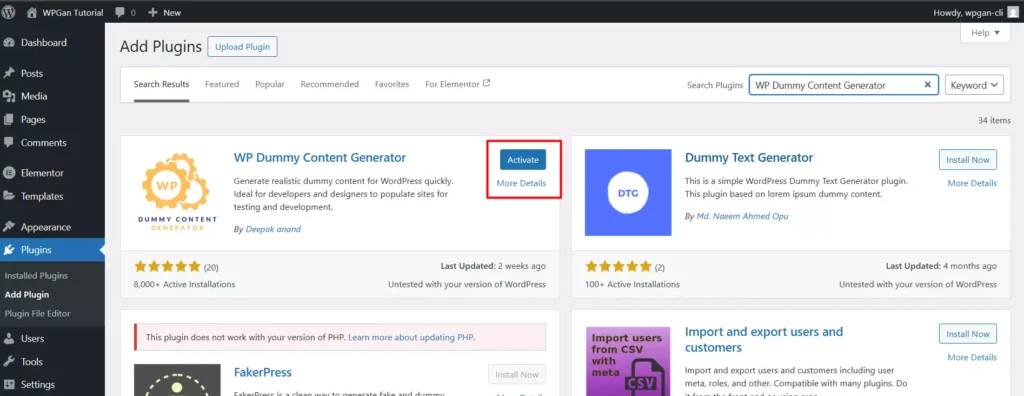1024x396 pixels.
Task: Open the comments bubble icon in admin bar
Action: tap(120, 12)
